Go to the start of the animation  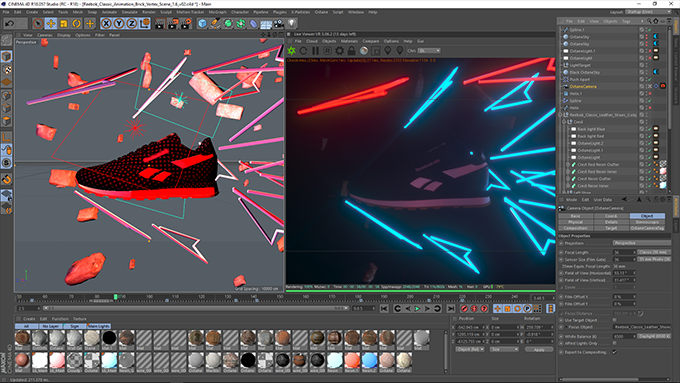[384, 308]
